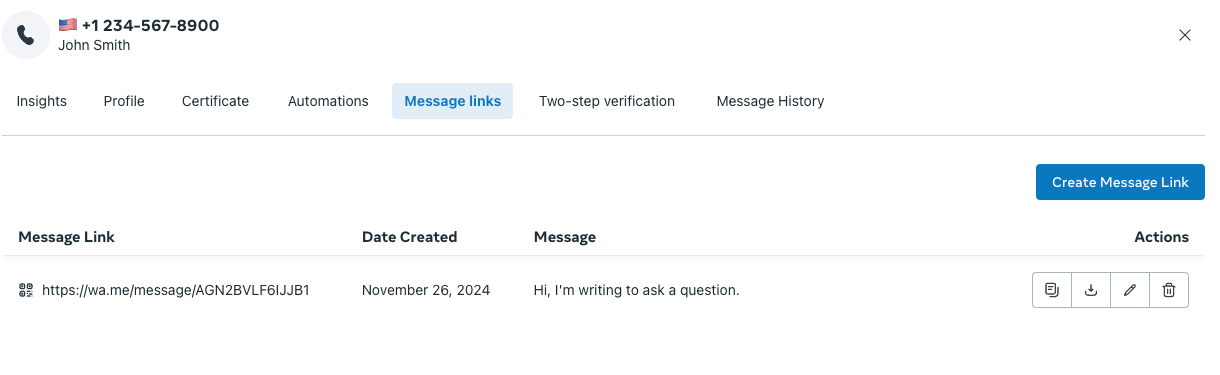Go to the Certificate tab
Image resolution: width=1220 pixels, height=375 pixels.
[215, 101]
